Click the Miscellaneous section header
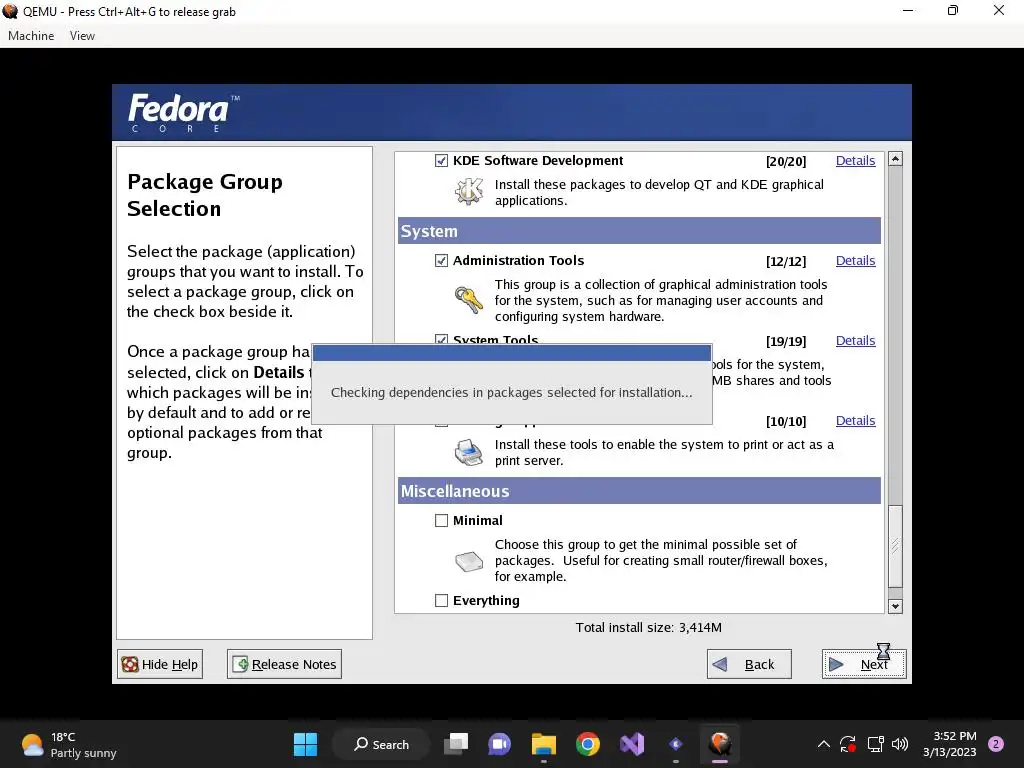 pos(639,491)
